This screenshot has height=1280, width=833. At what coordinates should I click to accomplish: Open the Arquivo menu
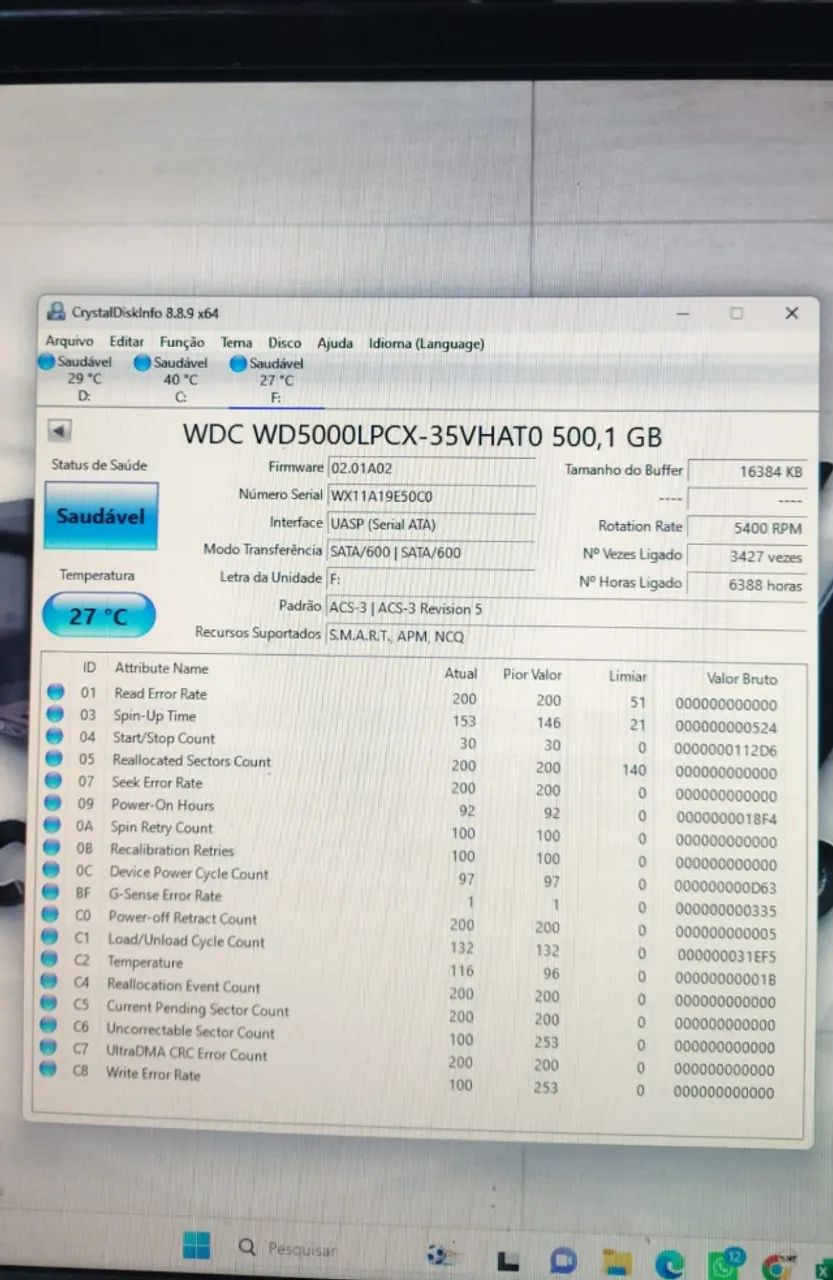tap(69, 342)
